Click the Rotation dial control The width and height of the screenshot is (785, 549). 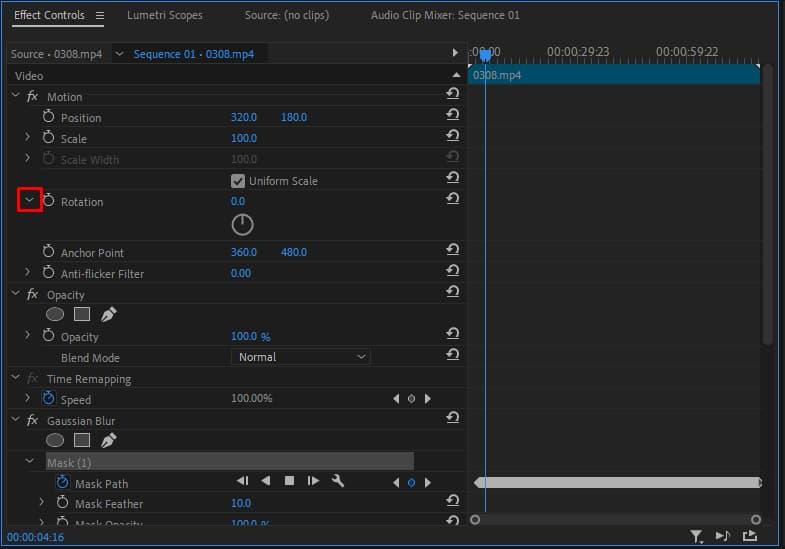pos(242,225)
